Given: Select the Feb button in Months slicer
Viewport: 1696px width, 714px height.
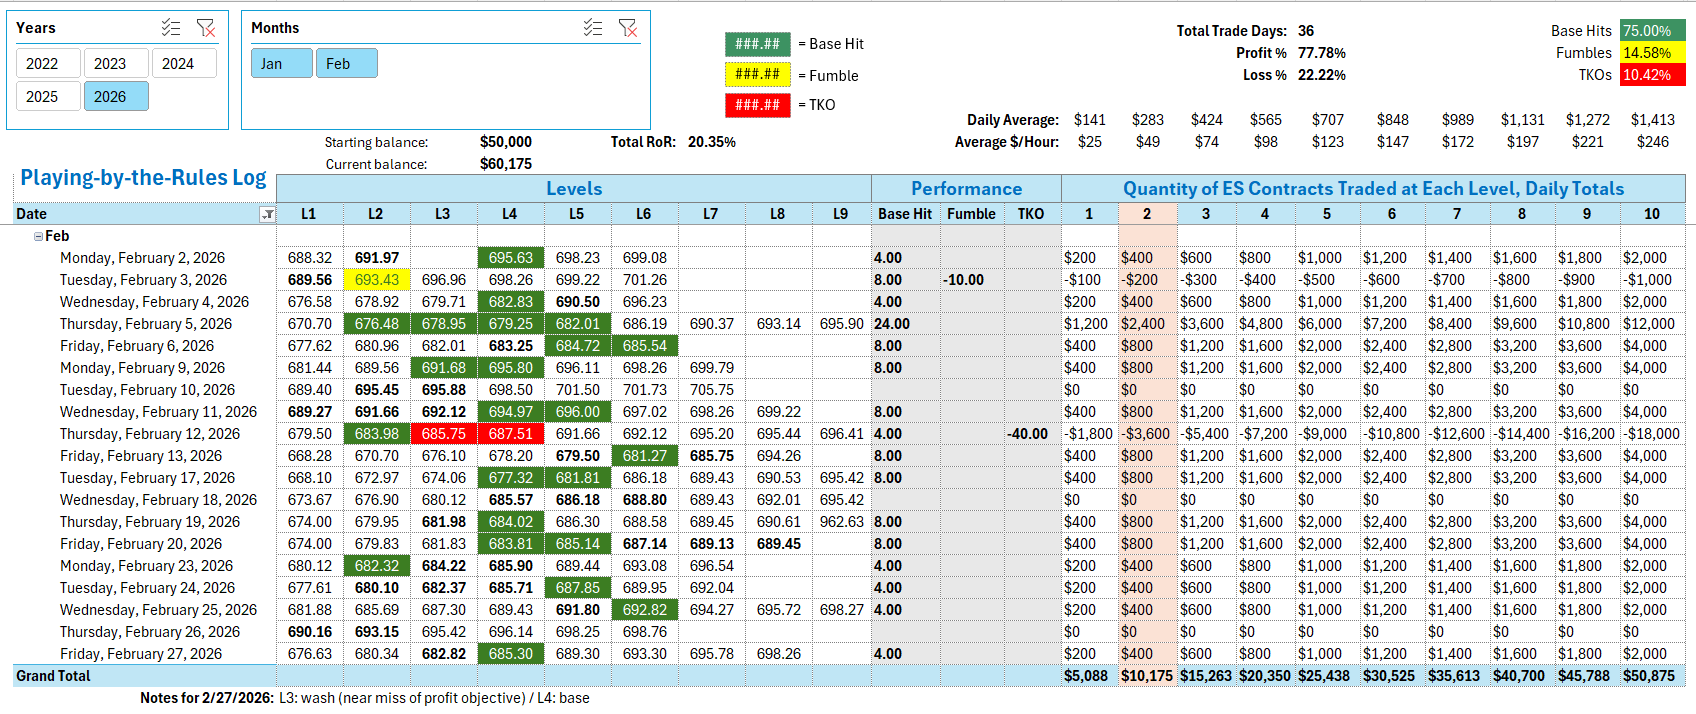Looking at the screenshot, I should (346, 64).
